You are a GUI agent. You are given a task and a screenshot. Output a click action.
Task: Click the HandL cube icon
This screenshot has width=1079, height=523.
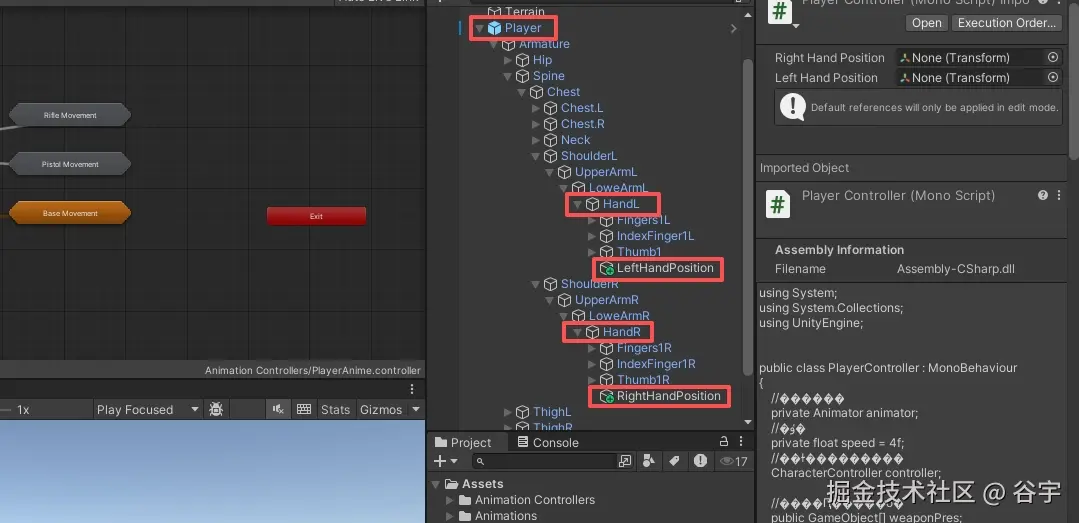(x=592, y=204)
